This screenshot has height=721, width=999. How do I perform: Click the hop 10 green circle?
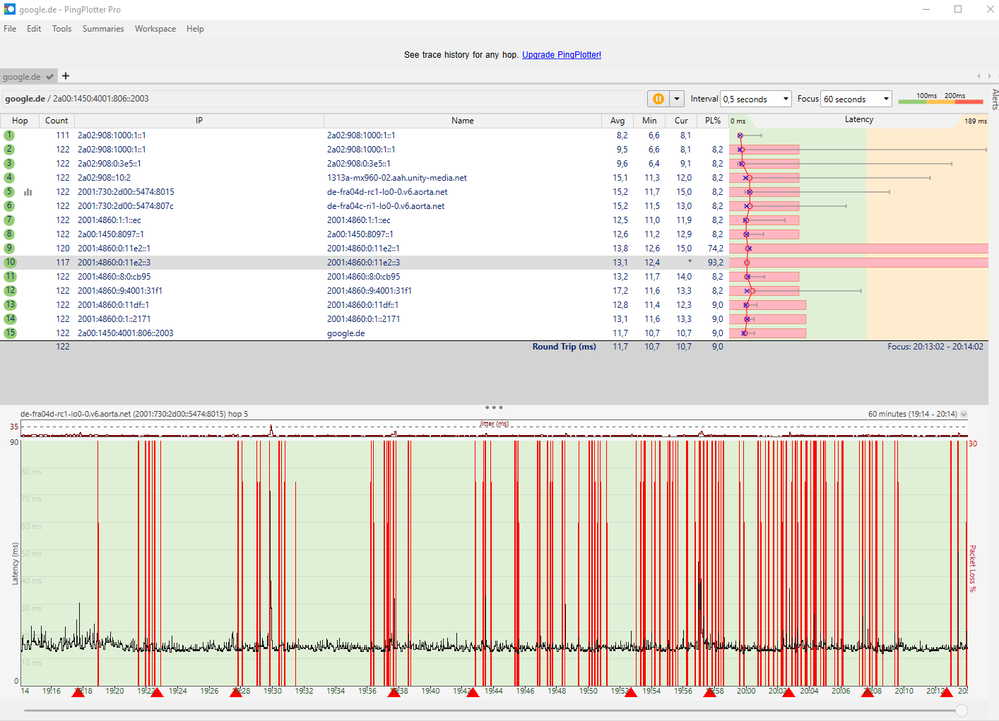9,262
